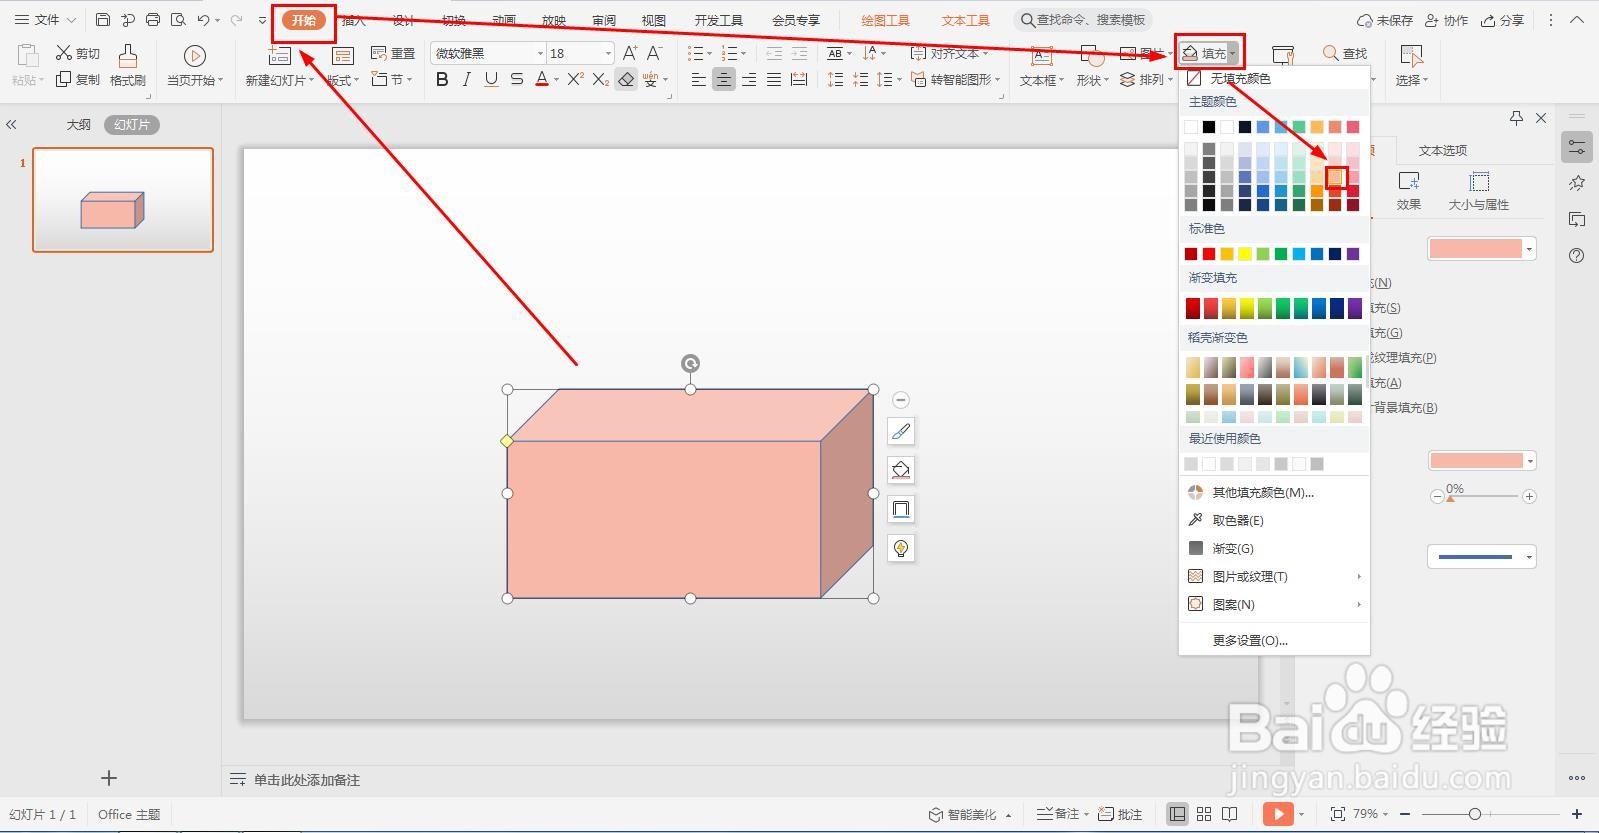Pick the red standard color swatch
1599x833 pixels.
1209,254
